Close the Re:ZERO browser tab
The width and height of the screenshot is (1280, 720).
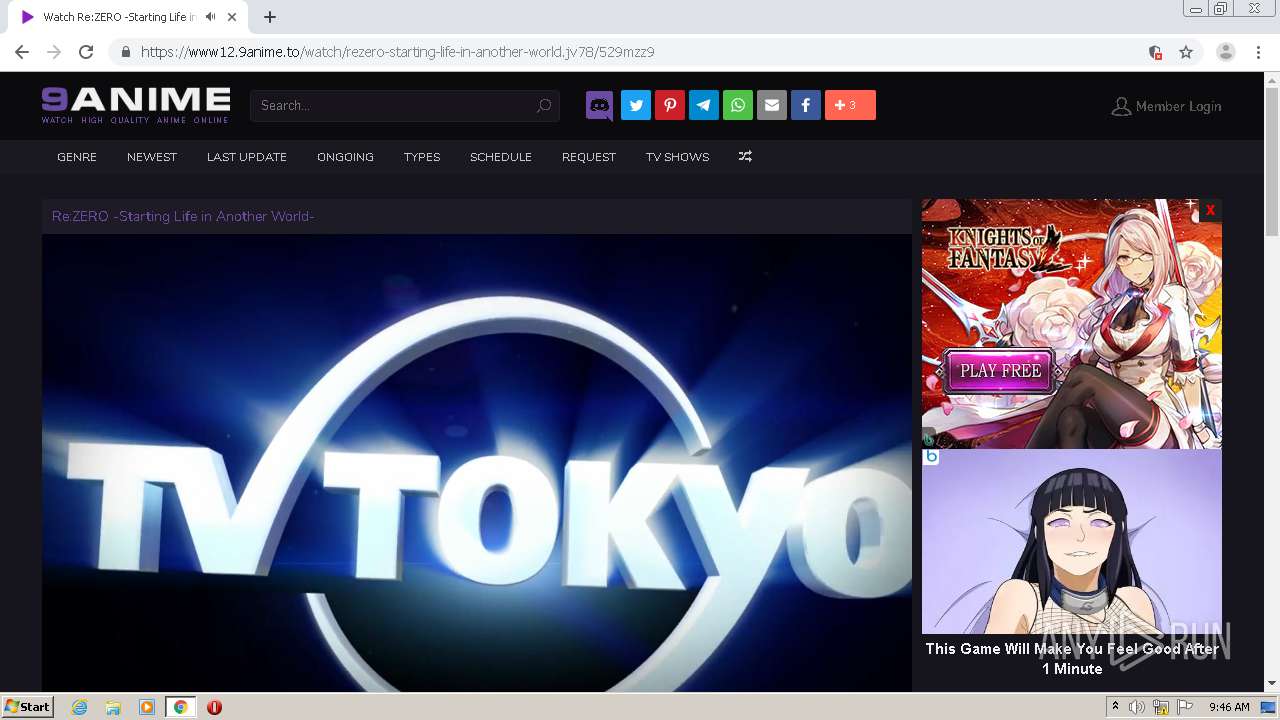233,17
